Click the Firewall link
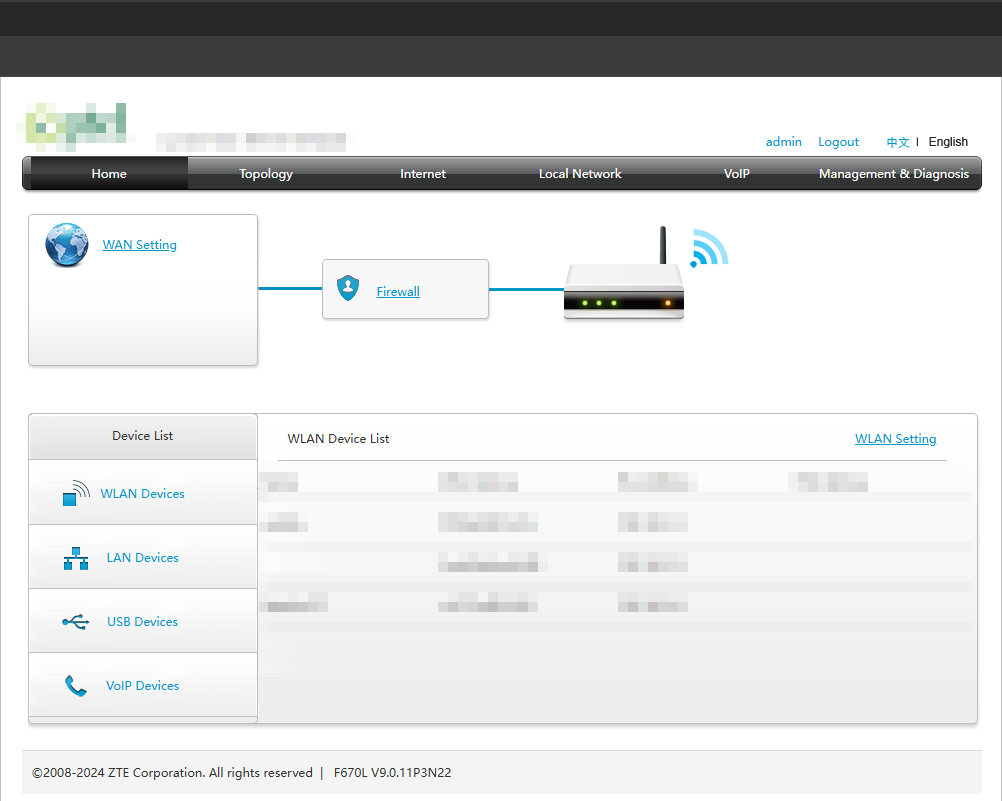 click(398, 291)
